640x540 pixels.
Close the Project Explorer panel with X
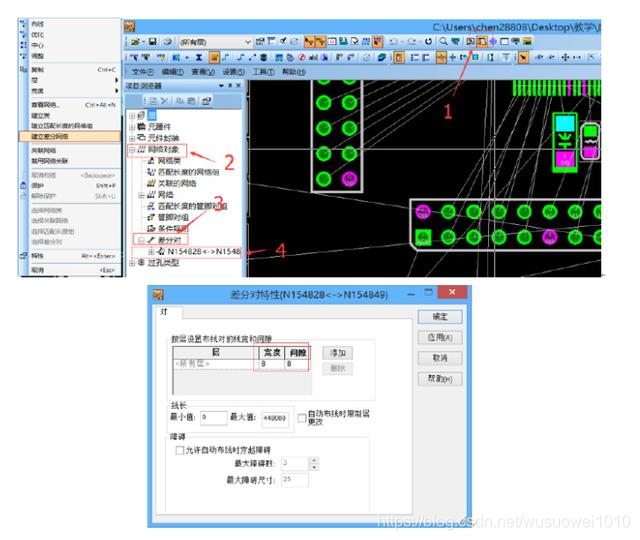pos(238,86)
